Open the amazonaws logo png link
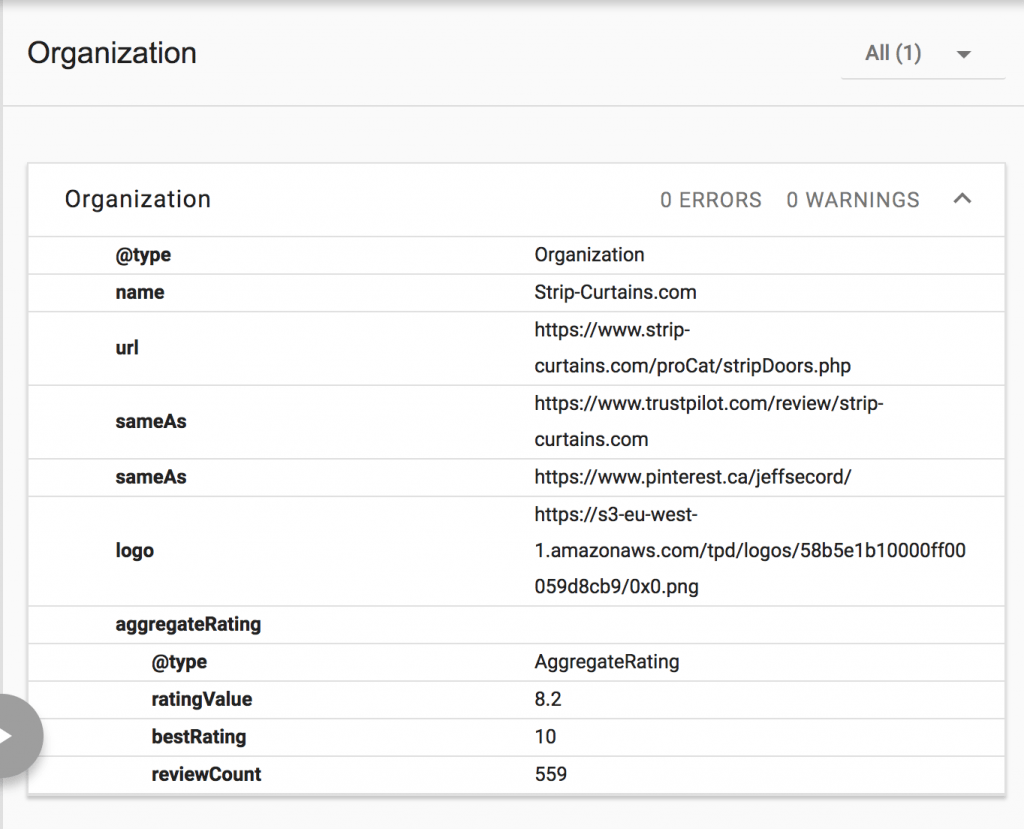The width and height of the screenshot is (1024, 829). point(750,551)
